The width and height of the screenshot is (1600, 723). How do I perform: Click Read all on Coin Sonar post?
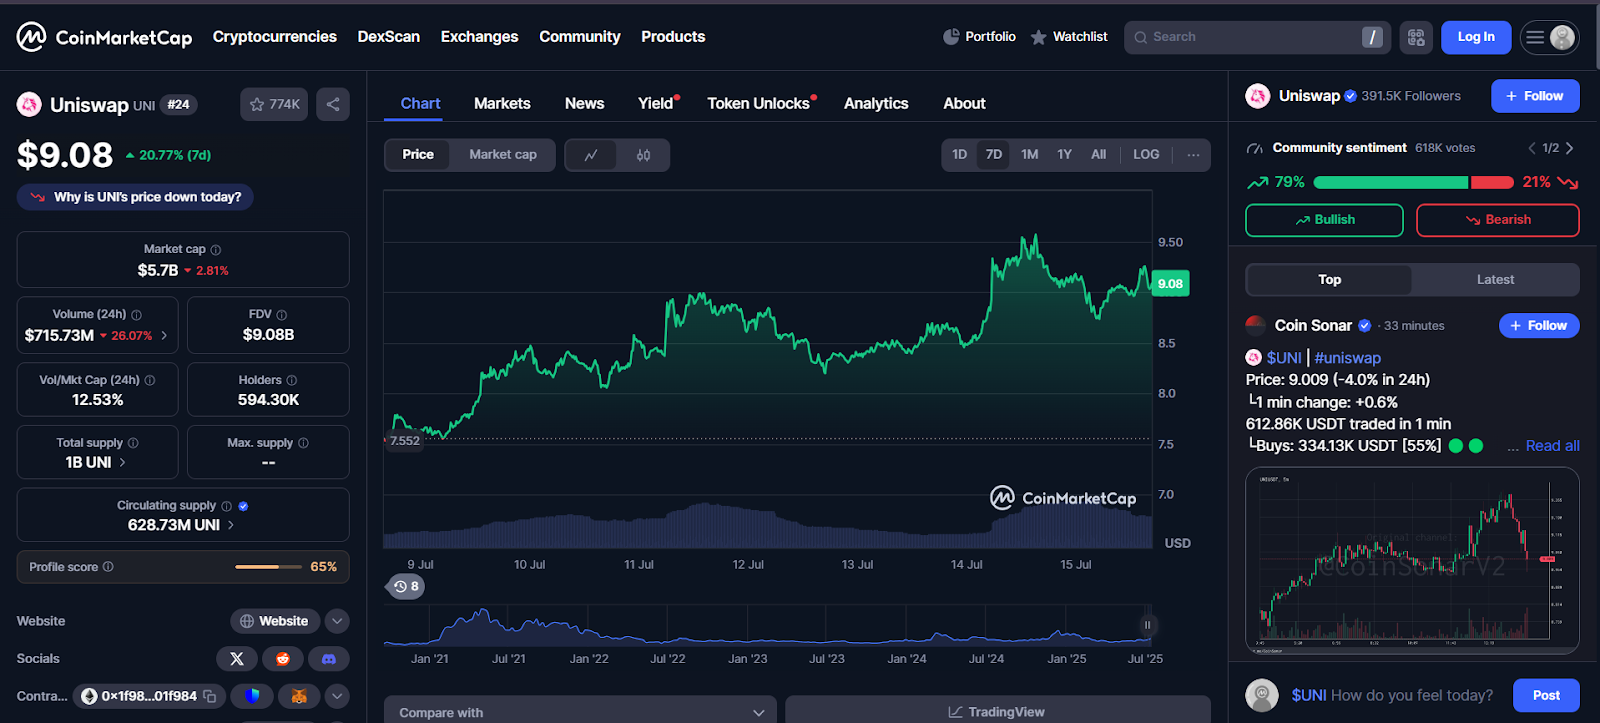point(1552,446)
